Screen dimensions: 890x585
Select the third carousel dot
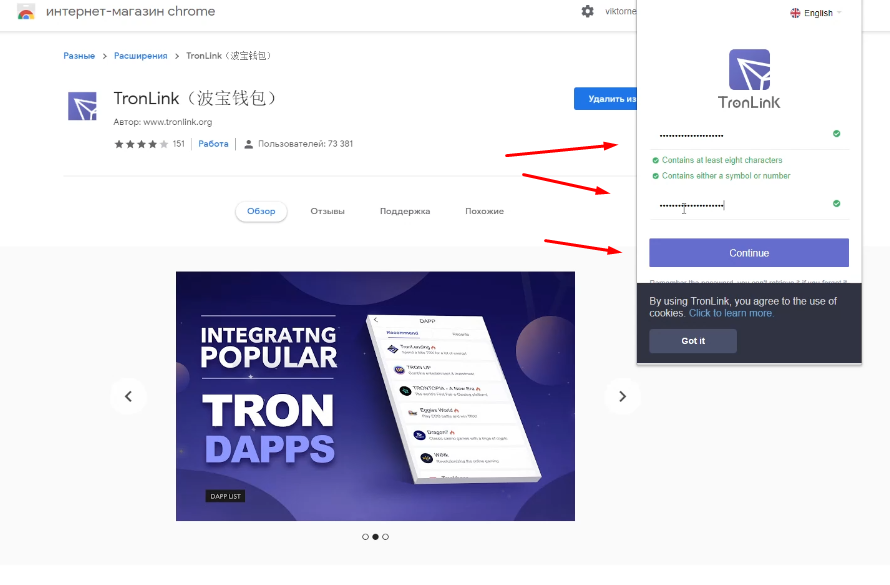pos(385,537)
